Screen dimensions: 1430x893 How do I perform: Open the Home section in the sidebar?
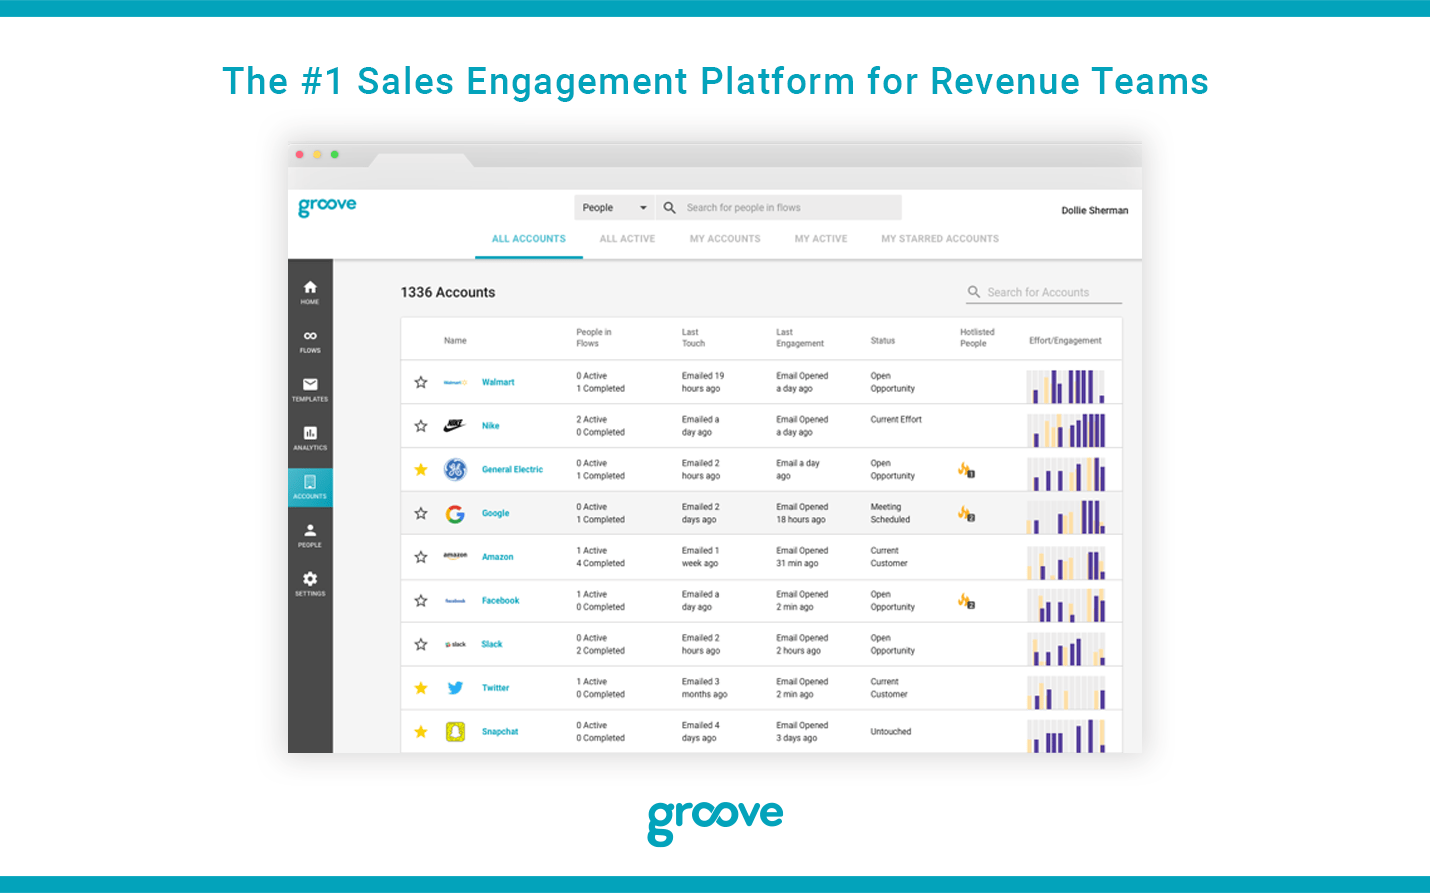(x=310, y=289)
